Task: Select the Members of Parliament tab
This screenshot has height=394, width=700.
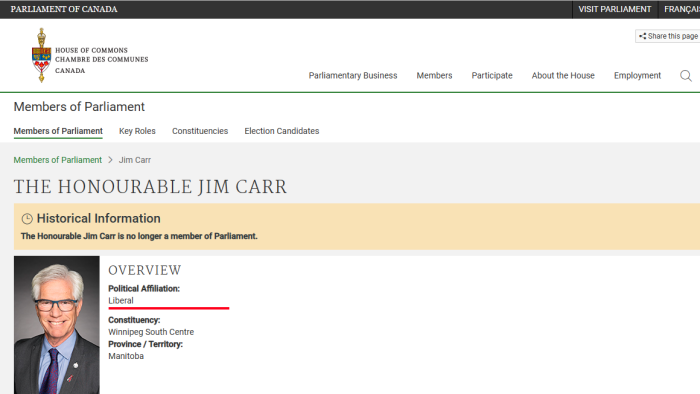Action: pos(58,131)
